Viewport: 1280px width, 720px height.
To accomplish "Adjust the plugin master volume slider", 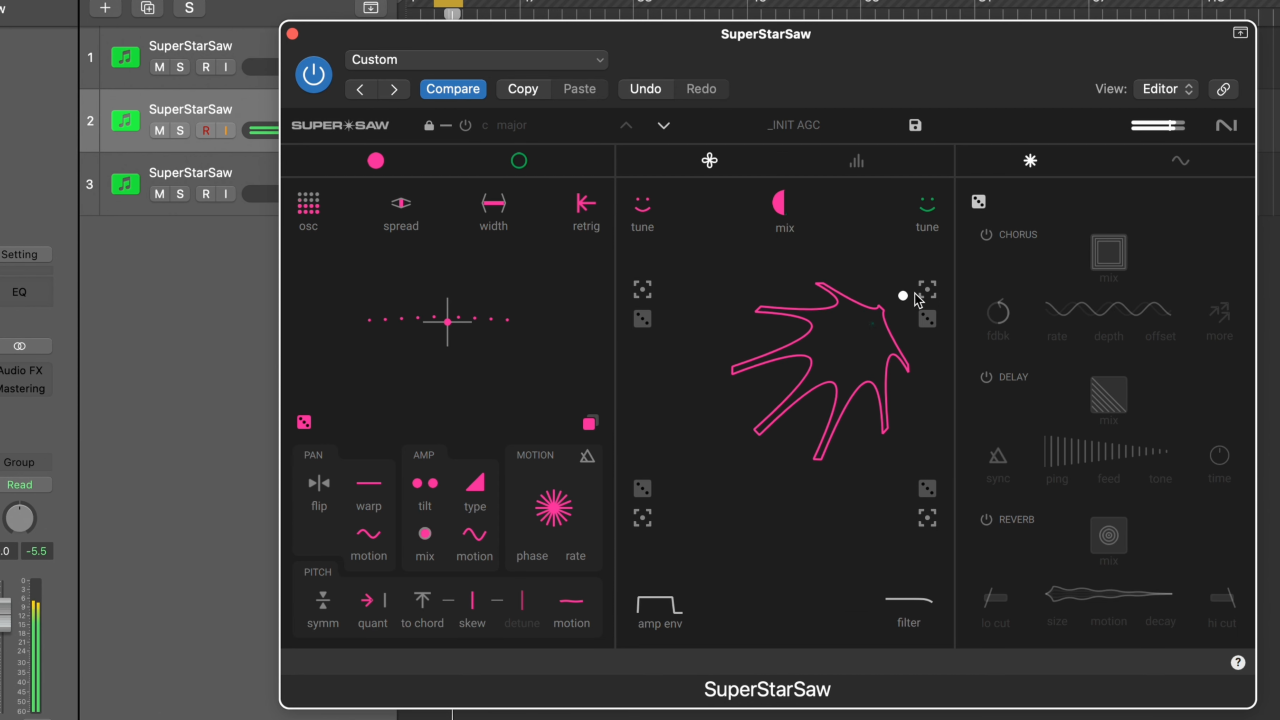I will coord(1158,125).
